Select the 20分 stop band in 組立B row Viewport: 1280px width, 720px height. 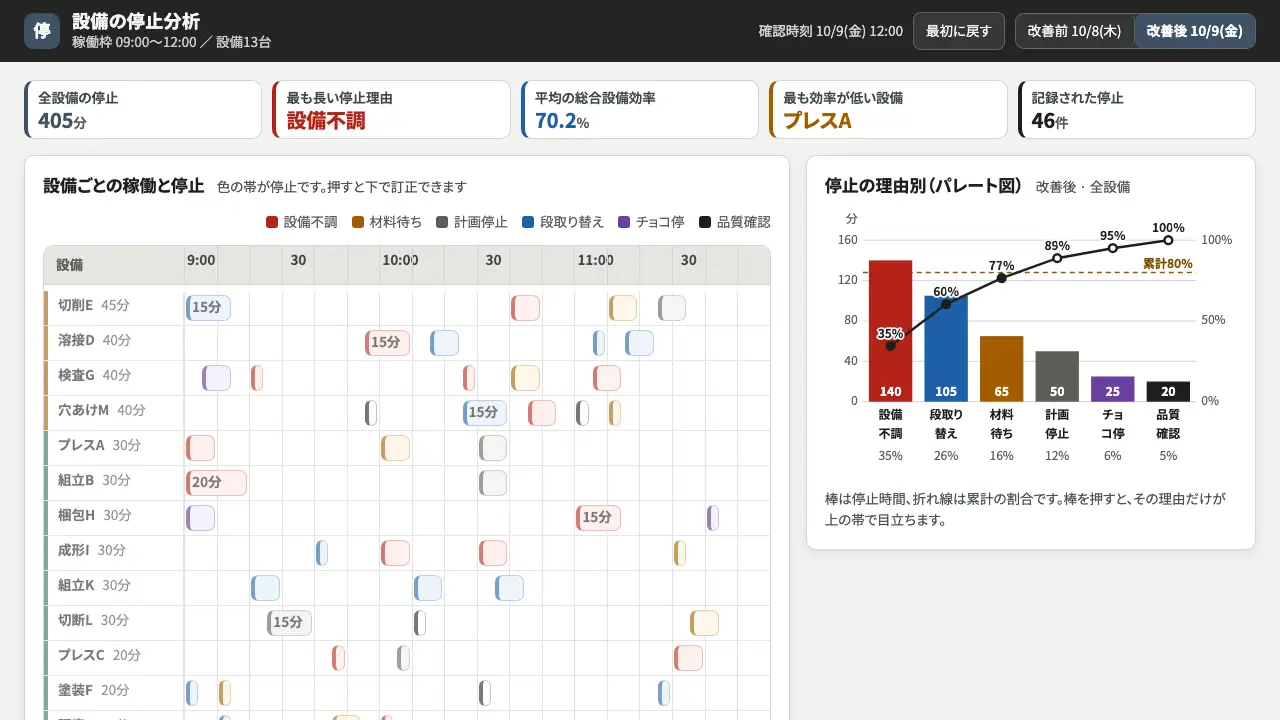(x=216, y=483)
